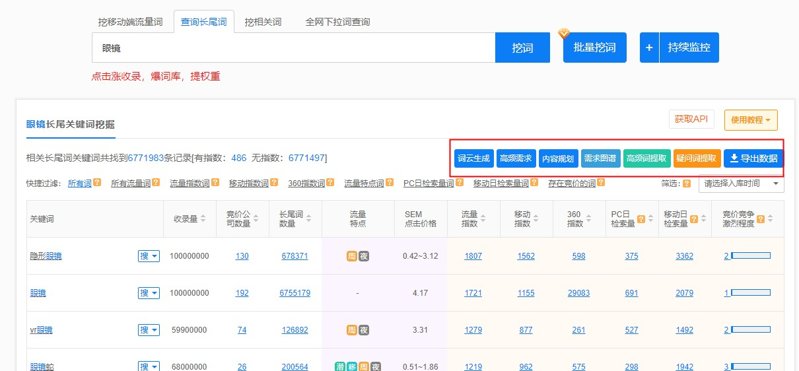Open the 请选择入库时间 dropdown
Screen dimensions: 799x371
click(x=741, y=183)
